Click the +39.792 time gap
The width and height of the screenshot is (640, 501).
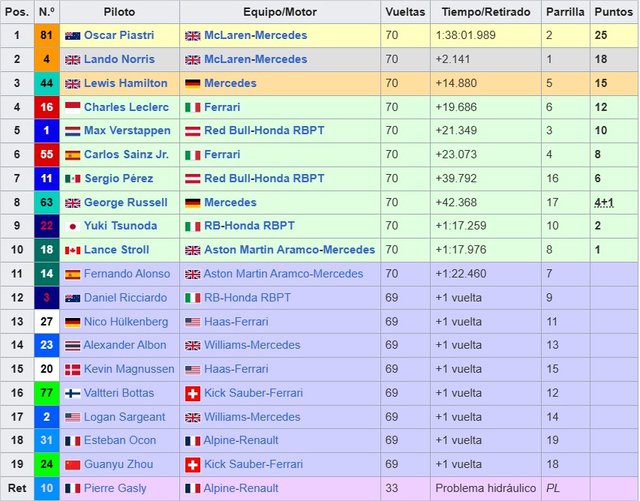(x=456, y=179)
